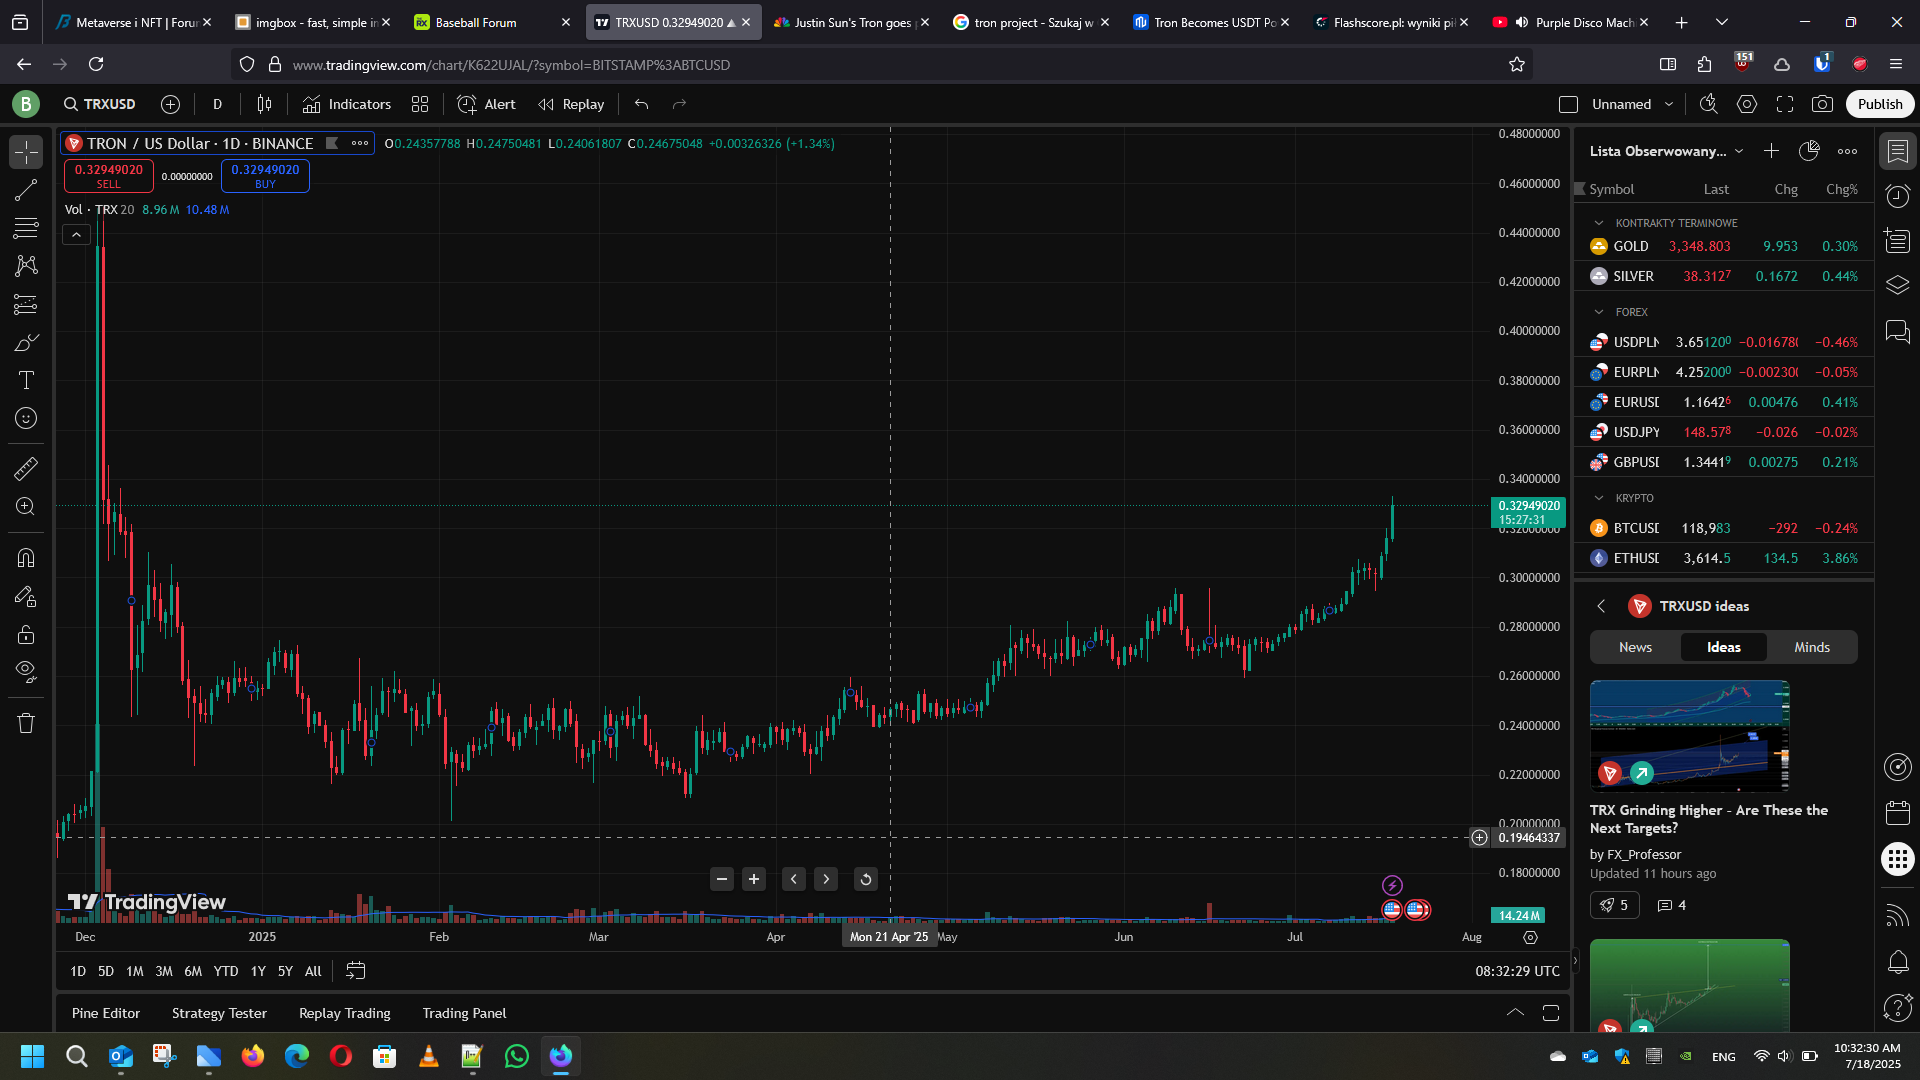Select the crosshair cursor tool
Image resolution: width=1920 pixels, height=1080 pixels.
(x=26, y=152)
